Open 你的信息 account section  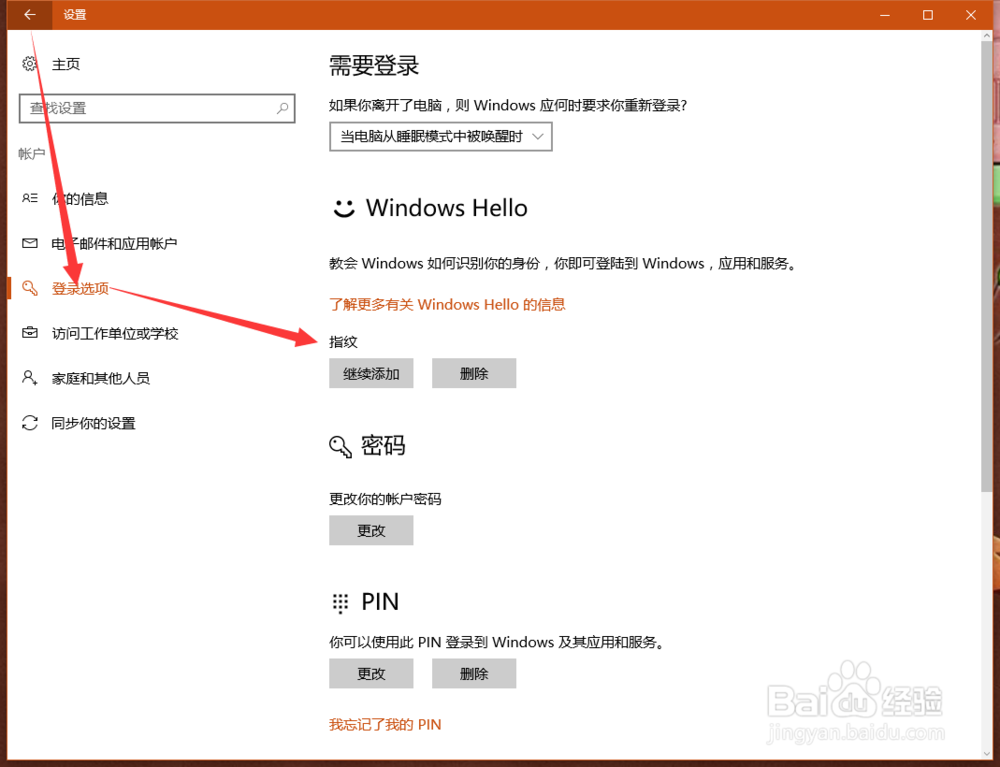click(x=80, y=199)
